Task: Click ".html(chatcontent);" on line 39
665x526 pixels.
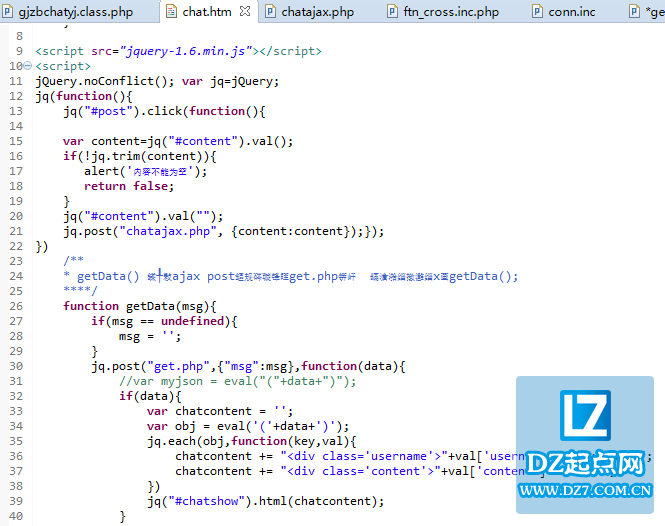Action: [x=318, y=501]
